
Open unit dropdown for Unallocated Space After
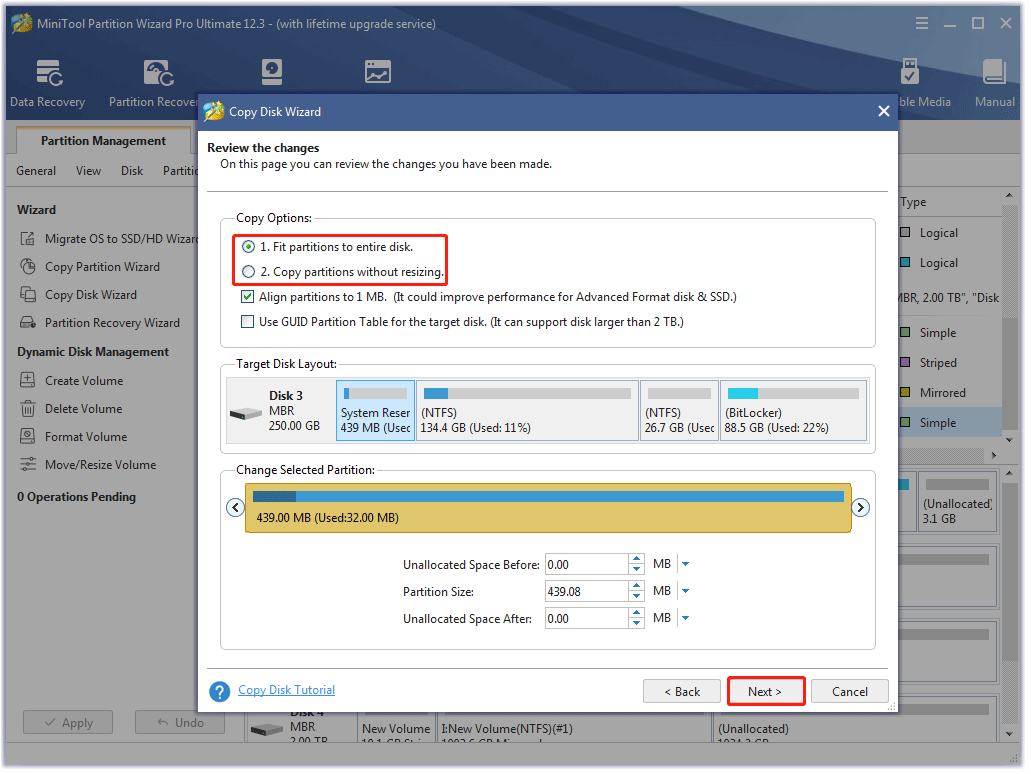(x=685, y=618)
